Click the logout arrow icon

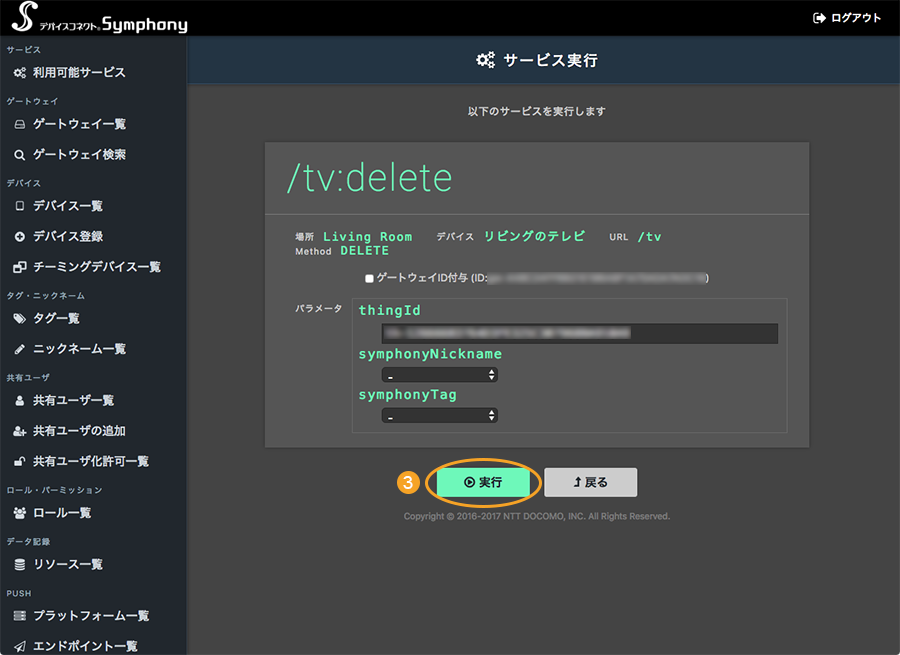pyautogui.click(x=819, y=18)
